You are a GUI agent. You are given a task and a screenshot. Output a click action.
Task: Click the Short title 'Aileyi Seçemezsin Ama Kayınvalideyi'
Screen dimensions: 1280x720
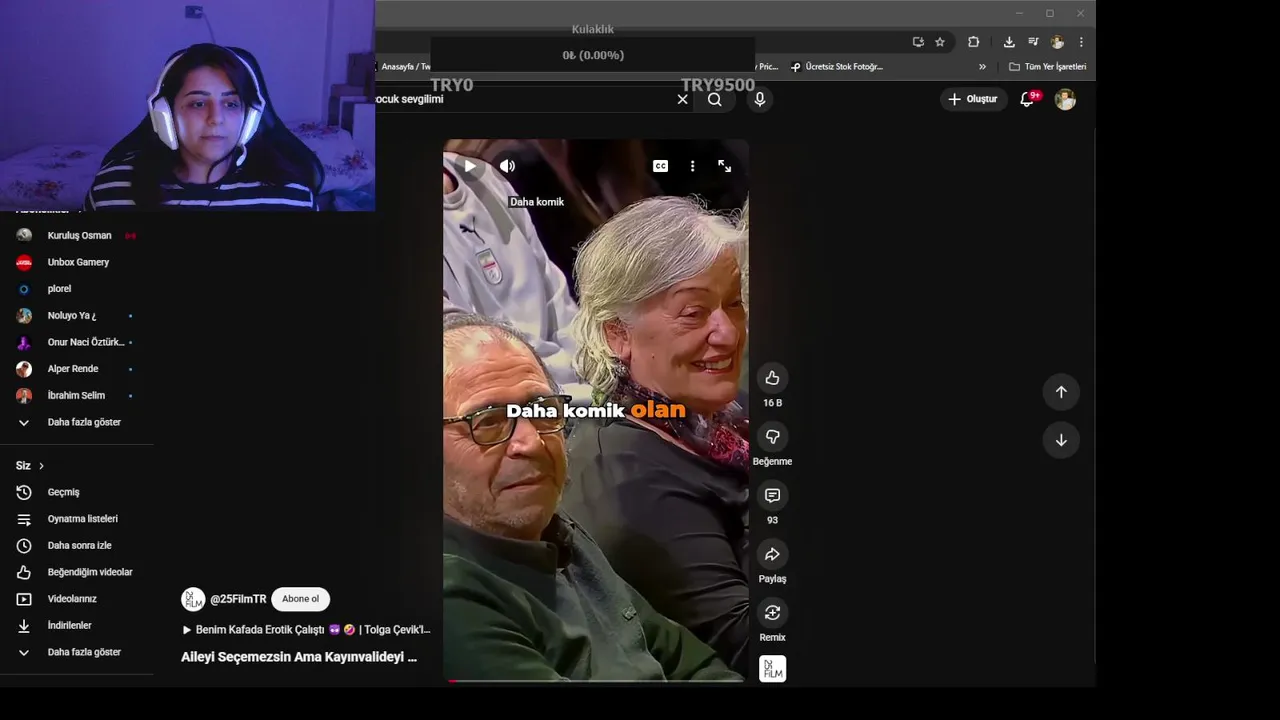(x=299, y=657)
